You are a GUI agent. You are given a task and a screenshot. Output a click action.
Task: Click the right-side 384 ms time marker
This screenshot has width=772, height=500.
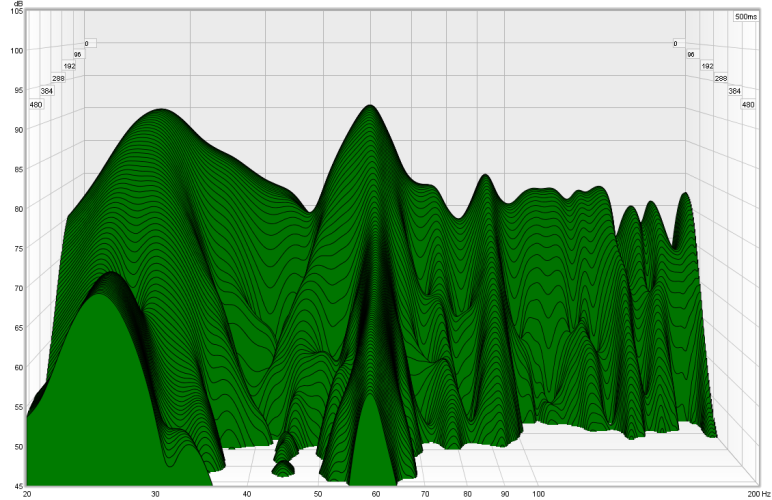733,91
